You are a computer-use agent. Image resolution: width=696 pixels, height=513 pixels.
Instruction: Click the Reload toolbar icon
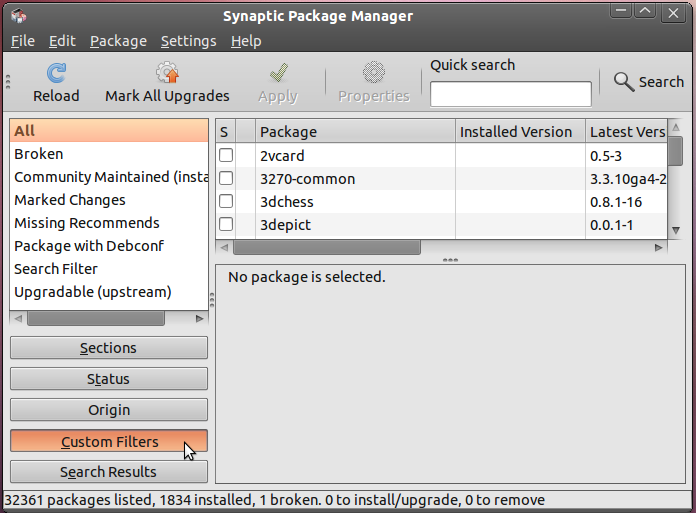coord(56,73)
